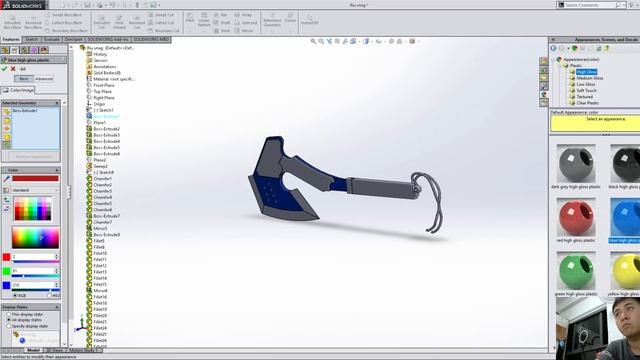Click the Revolved Cut tool
The height and width of the screenshot is (360, 640).
click(137, 22)
